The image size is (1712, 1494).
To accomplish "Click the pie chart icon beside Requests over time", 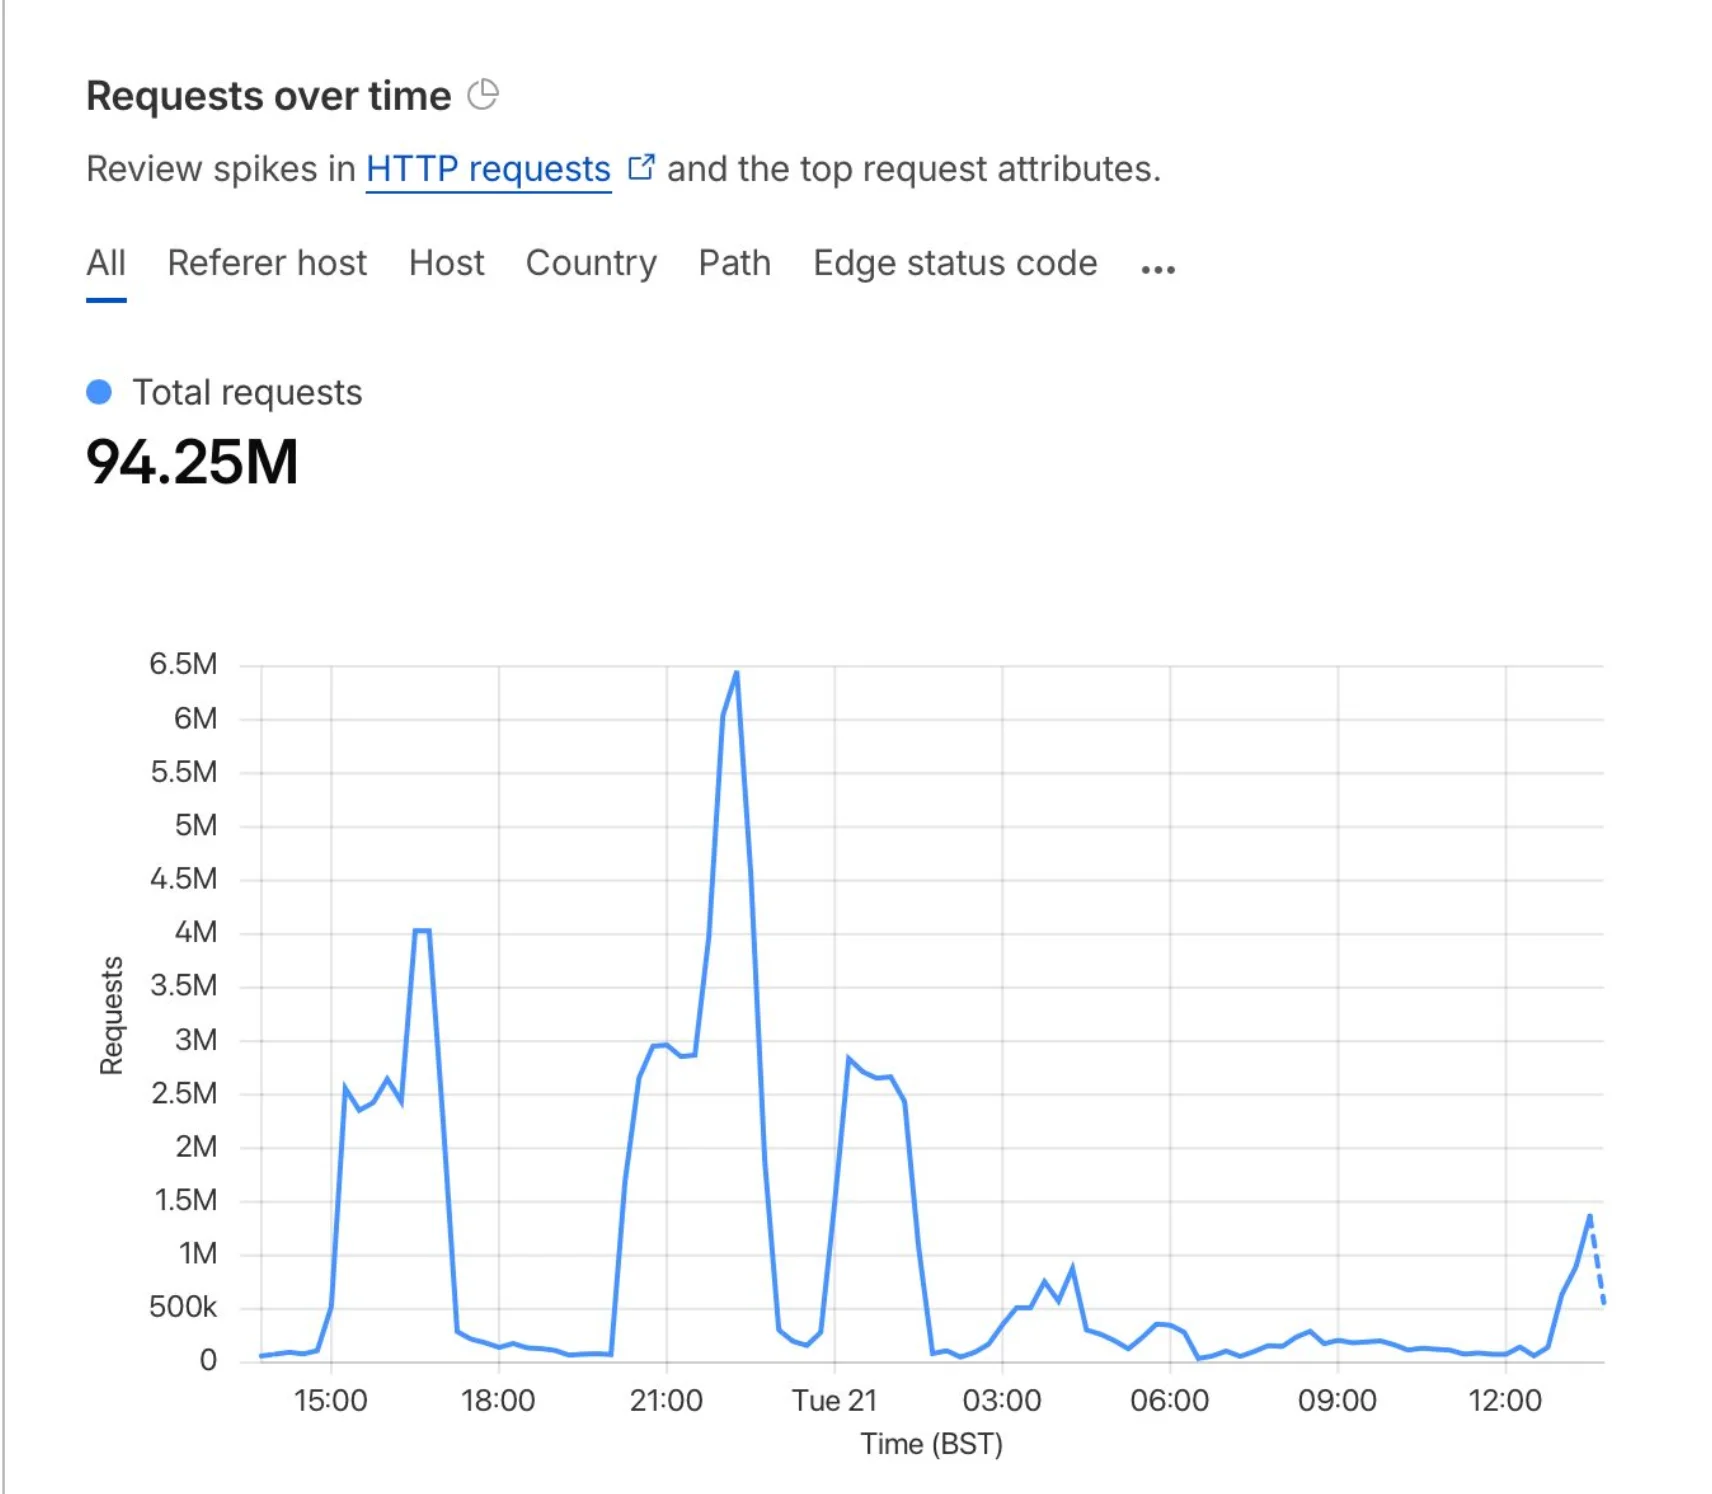I will (483, 95).
